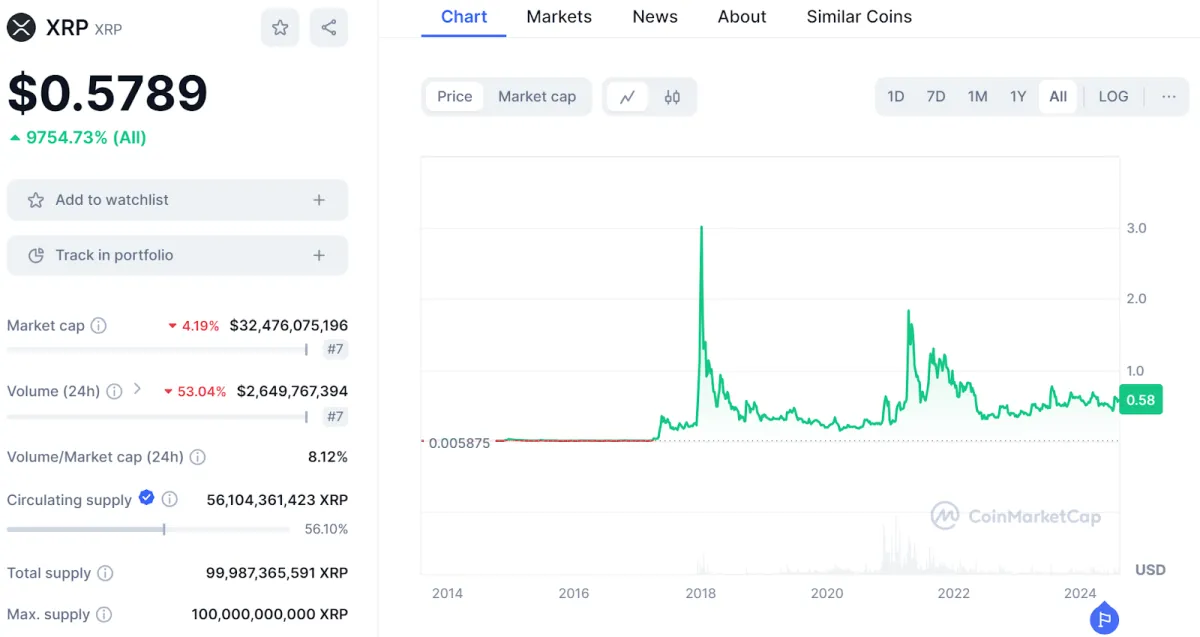Viewport: 1200px width, 637px height.
Task: Click the 2020 x-axis year label
Action: point(827,593)
